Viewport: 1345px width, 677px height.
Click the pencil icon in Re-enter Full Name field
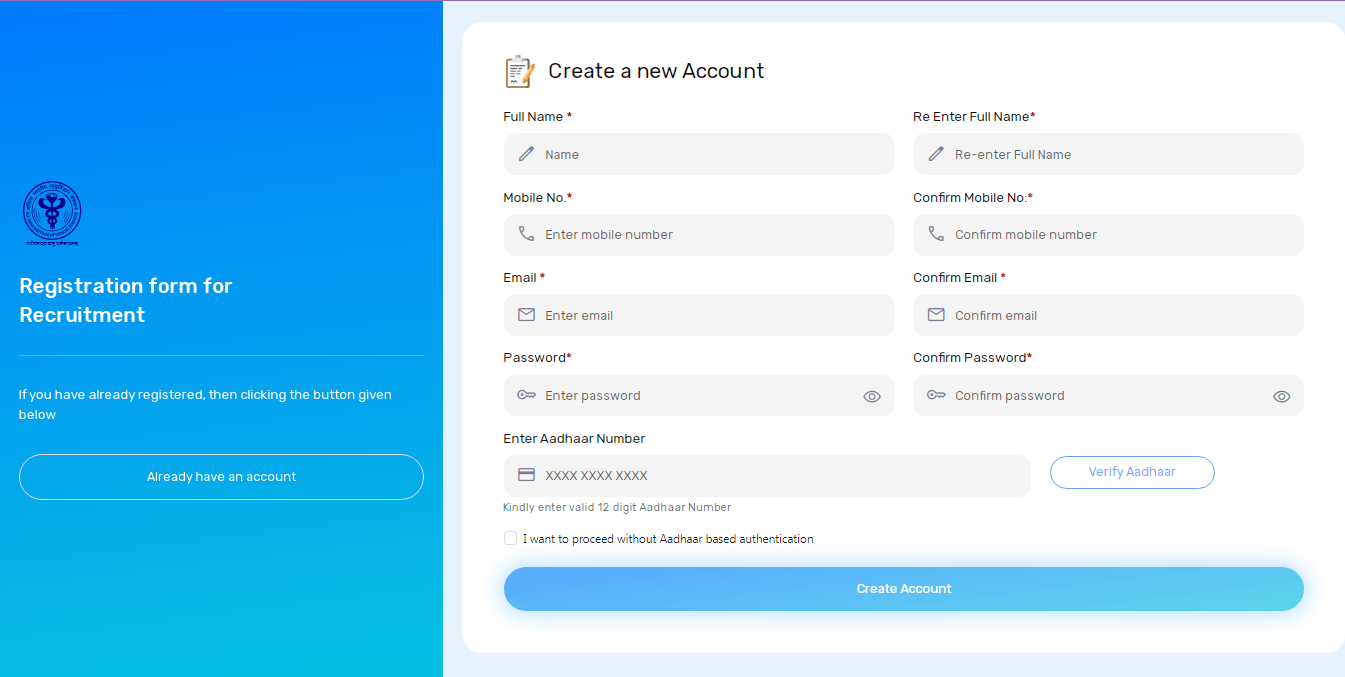pos(936,154)
